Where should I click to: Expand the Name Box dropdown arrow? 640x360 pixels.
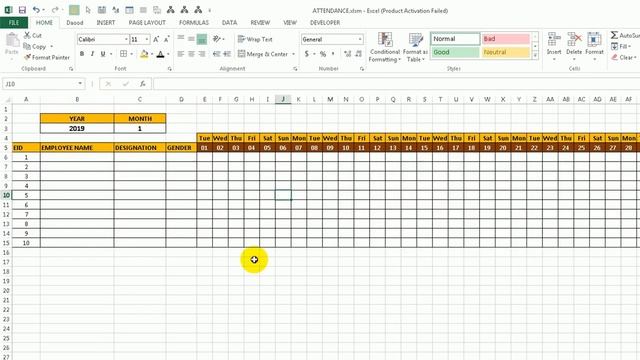[80, 84]
